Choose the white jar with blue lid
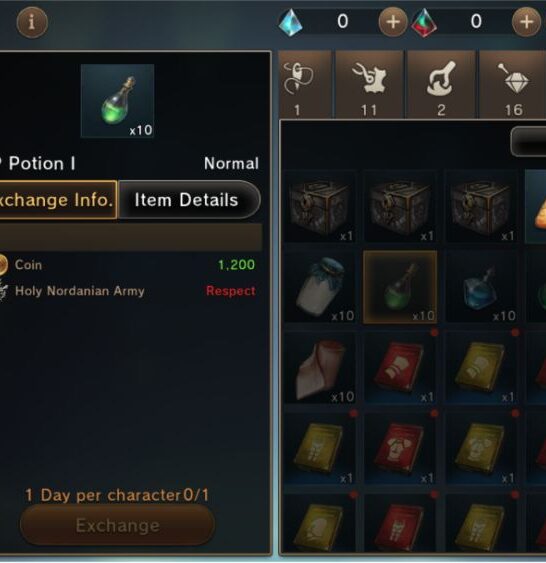The height and width of the screenshot is (563, 546). point(320,287)
